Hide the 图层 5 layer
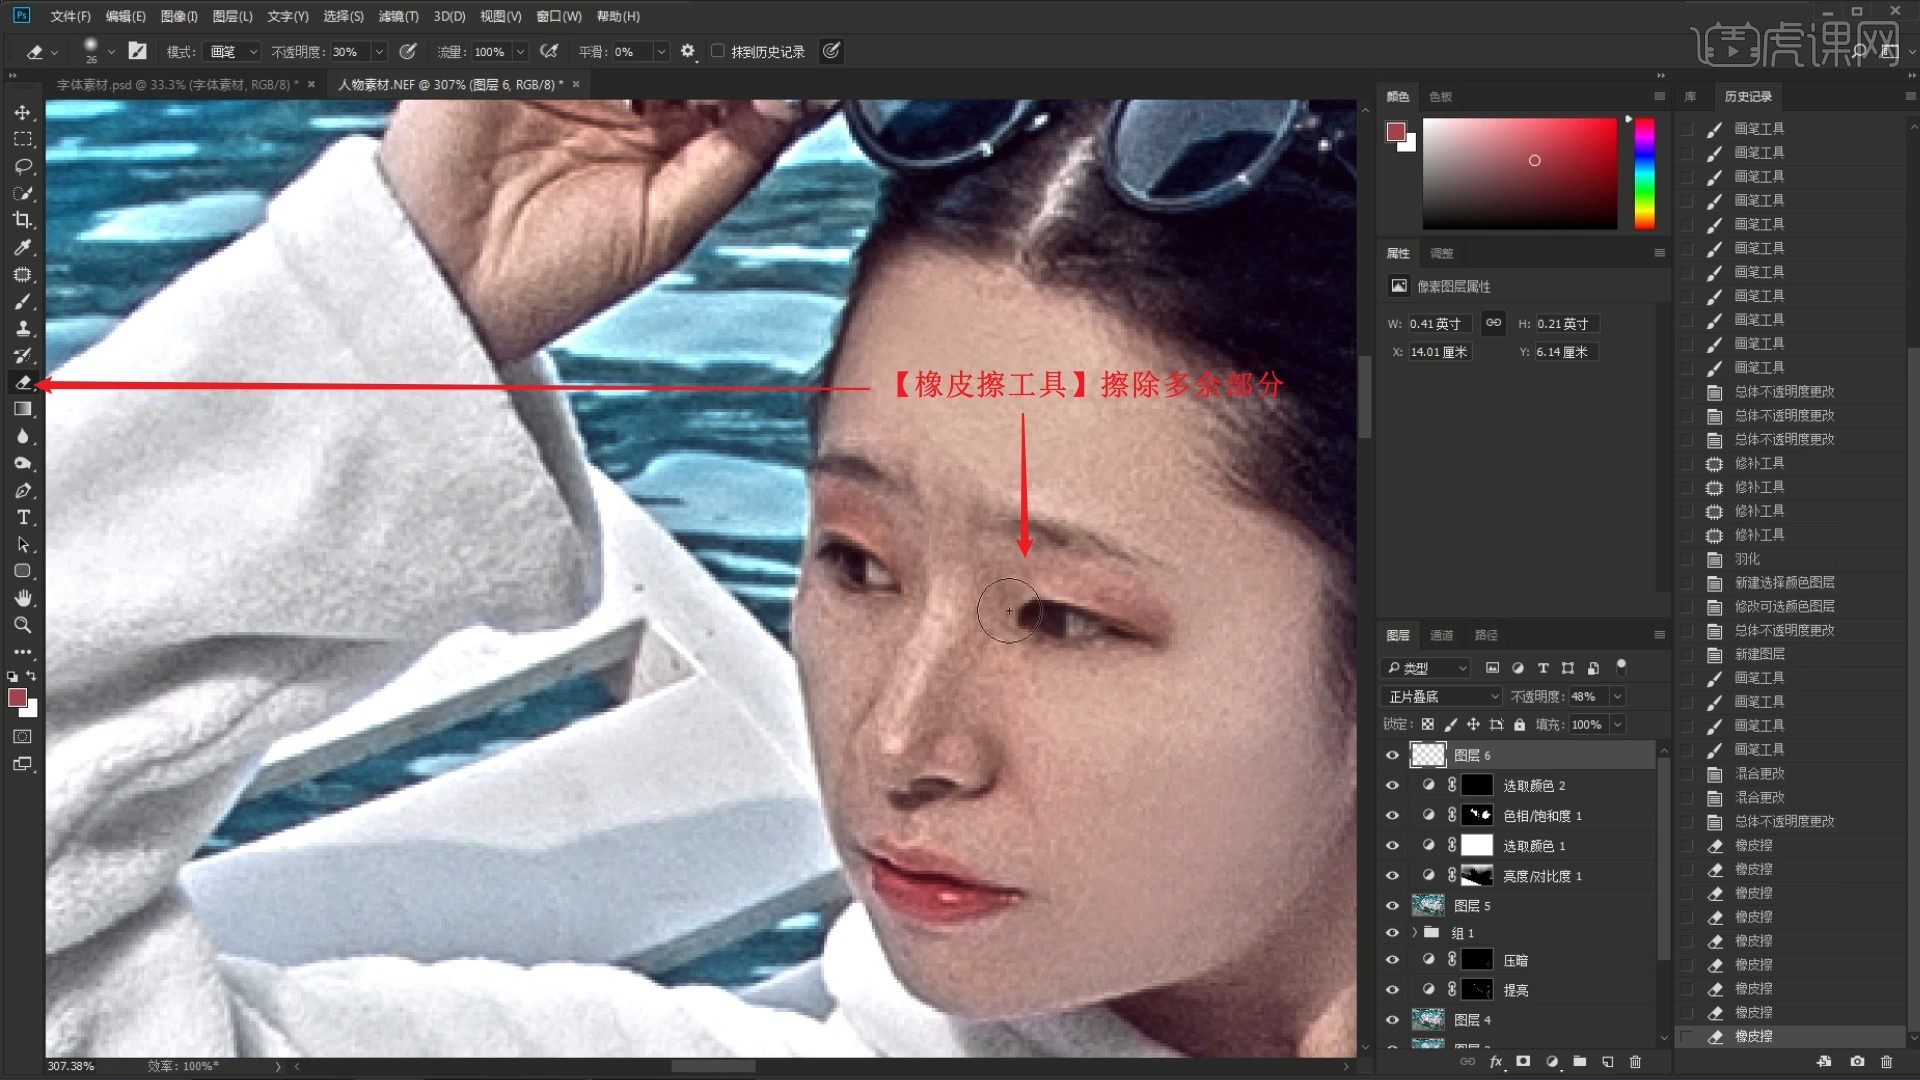 coord(1392,906)
